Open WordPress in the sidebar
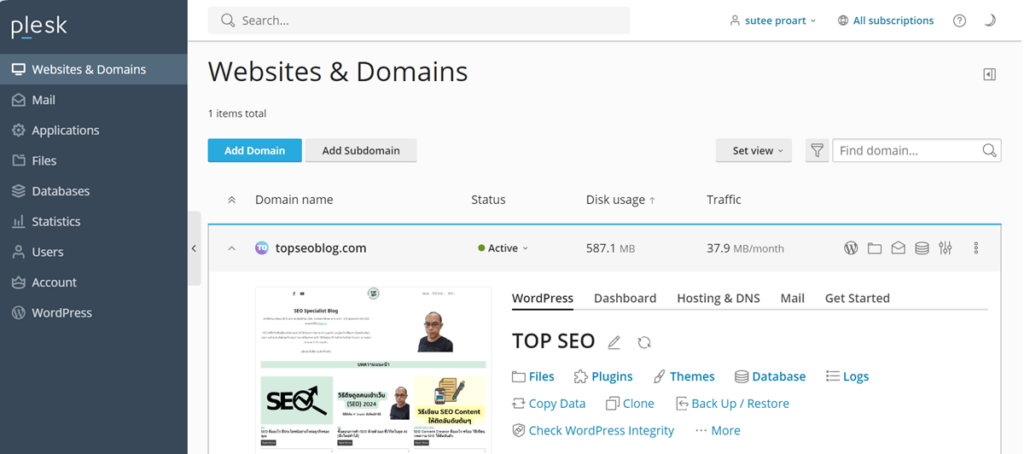 click(x=93, y=313)
